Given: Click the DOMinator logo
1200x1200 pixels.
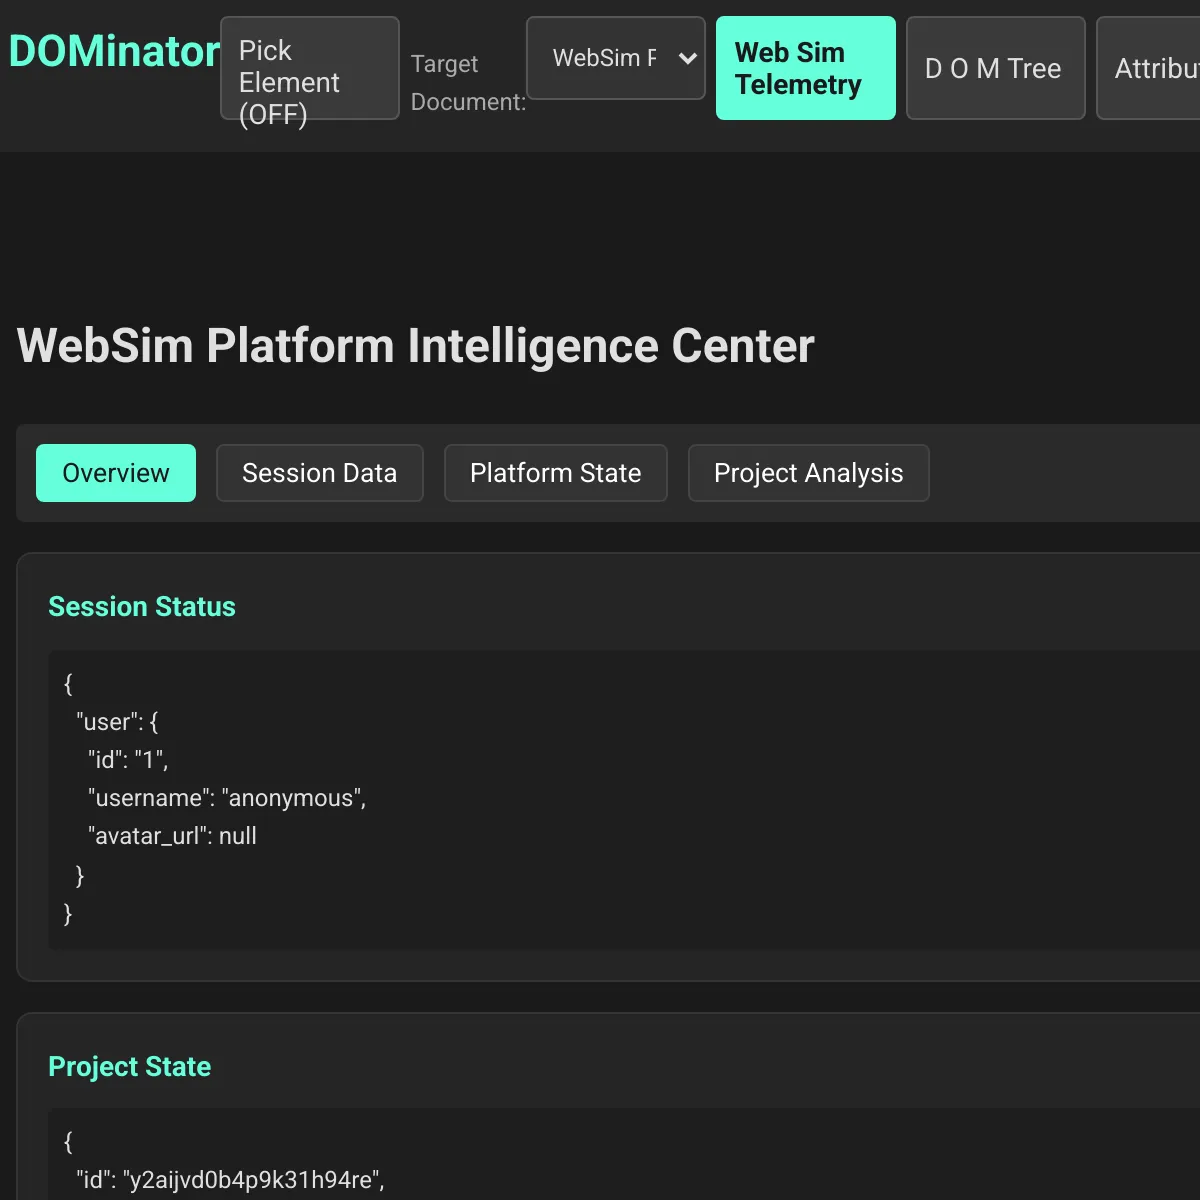Looking at the screenshot, I should click(x=113, y=50).
